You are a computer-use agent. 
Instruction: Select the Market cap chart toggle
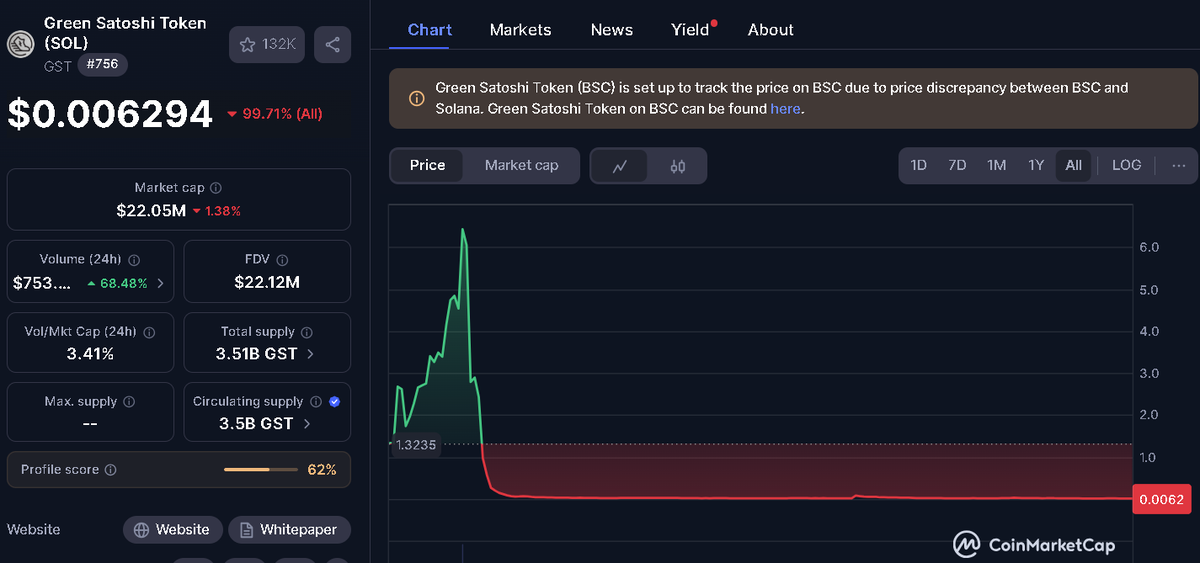pos(521,165)
